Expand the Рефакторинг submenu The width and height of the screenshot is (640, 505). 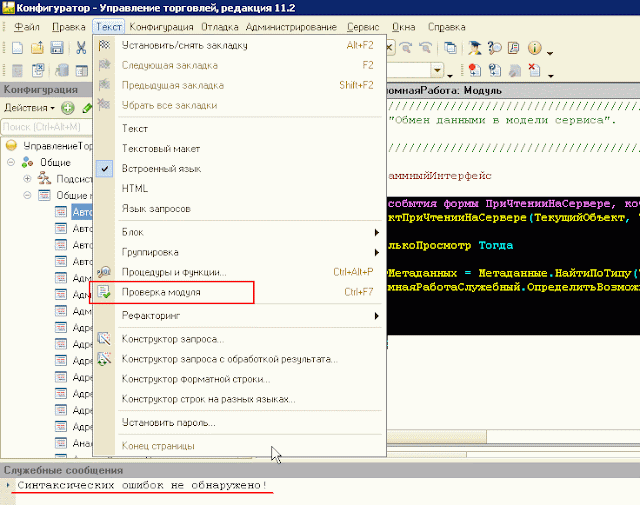(239, 316)
